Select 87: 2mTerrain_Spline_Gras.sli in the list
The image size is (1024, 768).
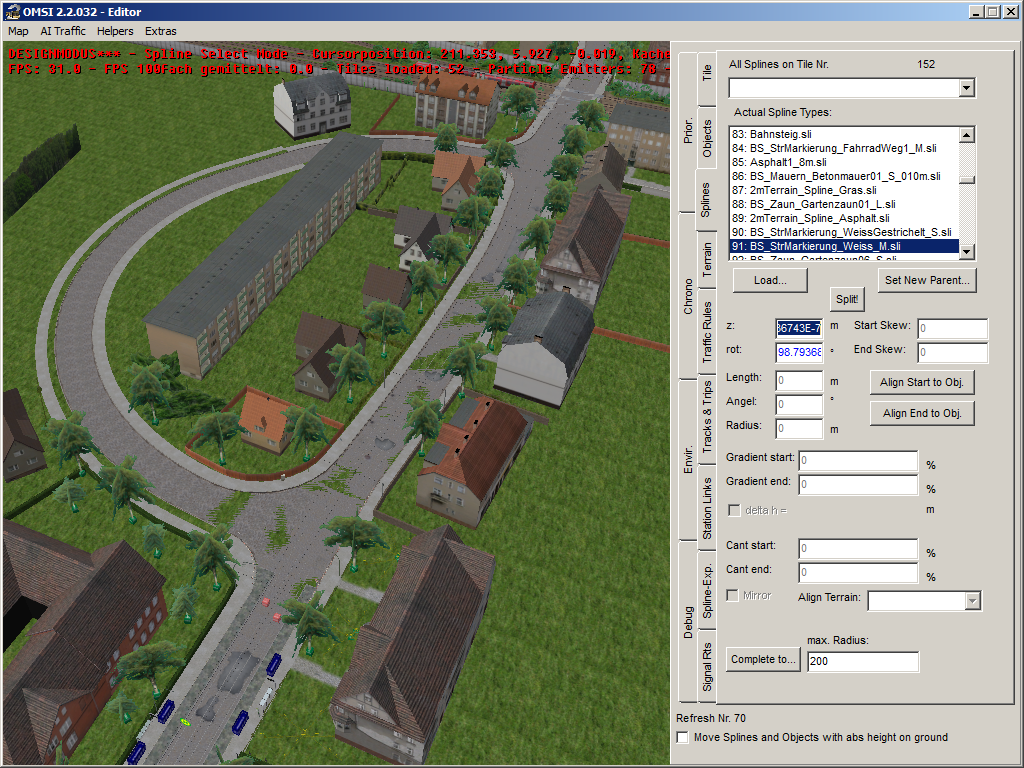(x=804, y=190)
